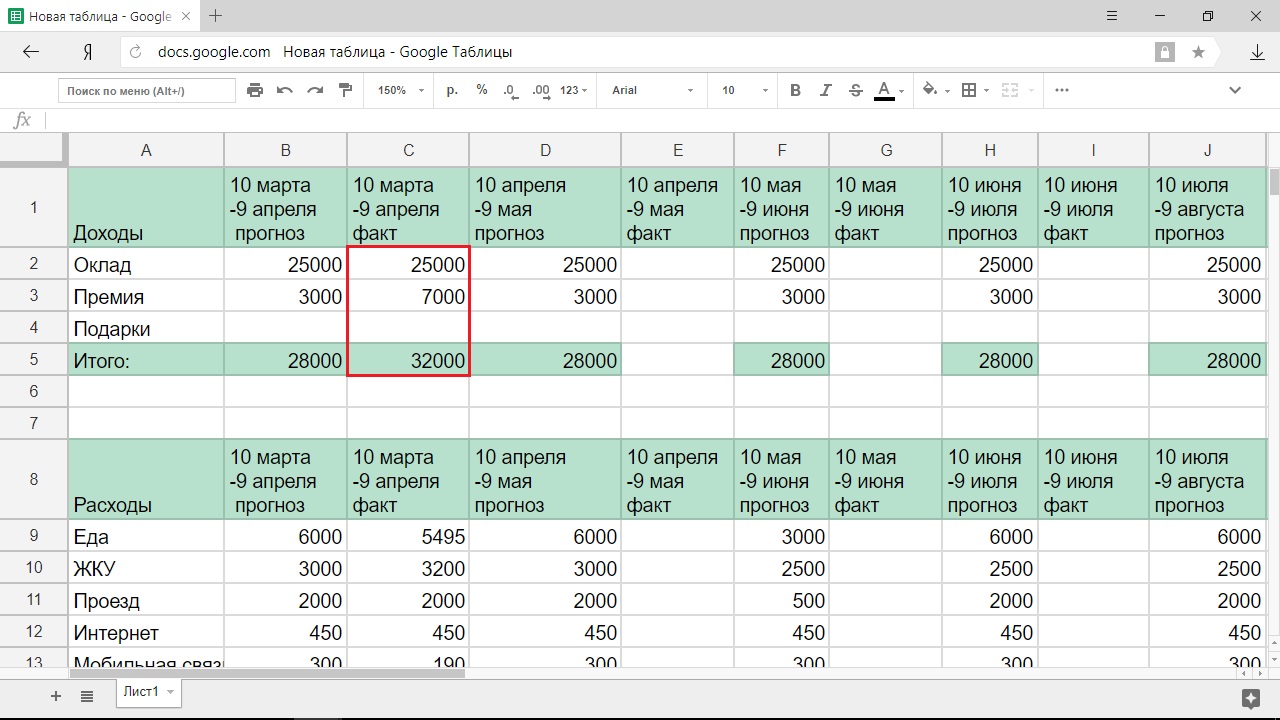Decrease decimal places
The height and width of the screenshot is (720, 1280).
[510, 90]
